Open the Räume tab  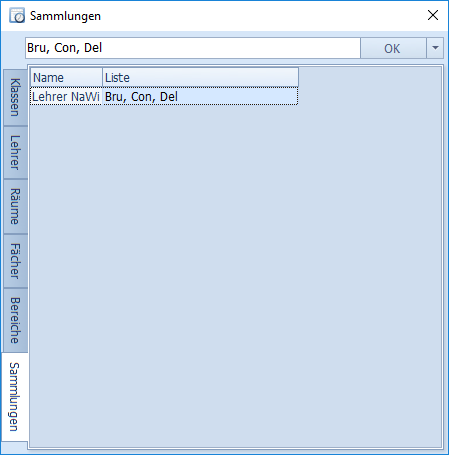[15, 206]
